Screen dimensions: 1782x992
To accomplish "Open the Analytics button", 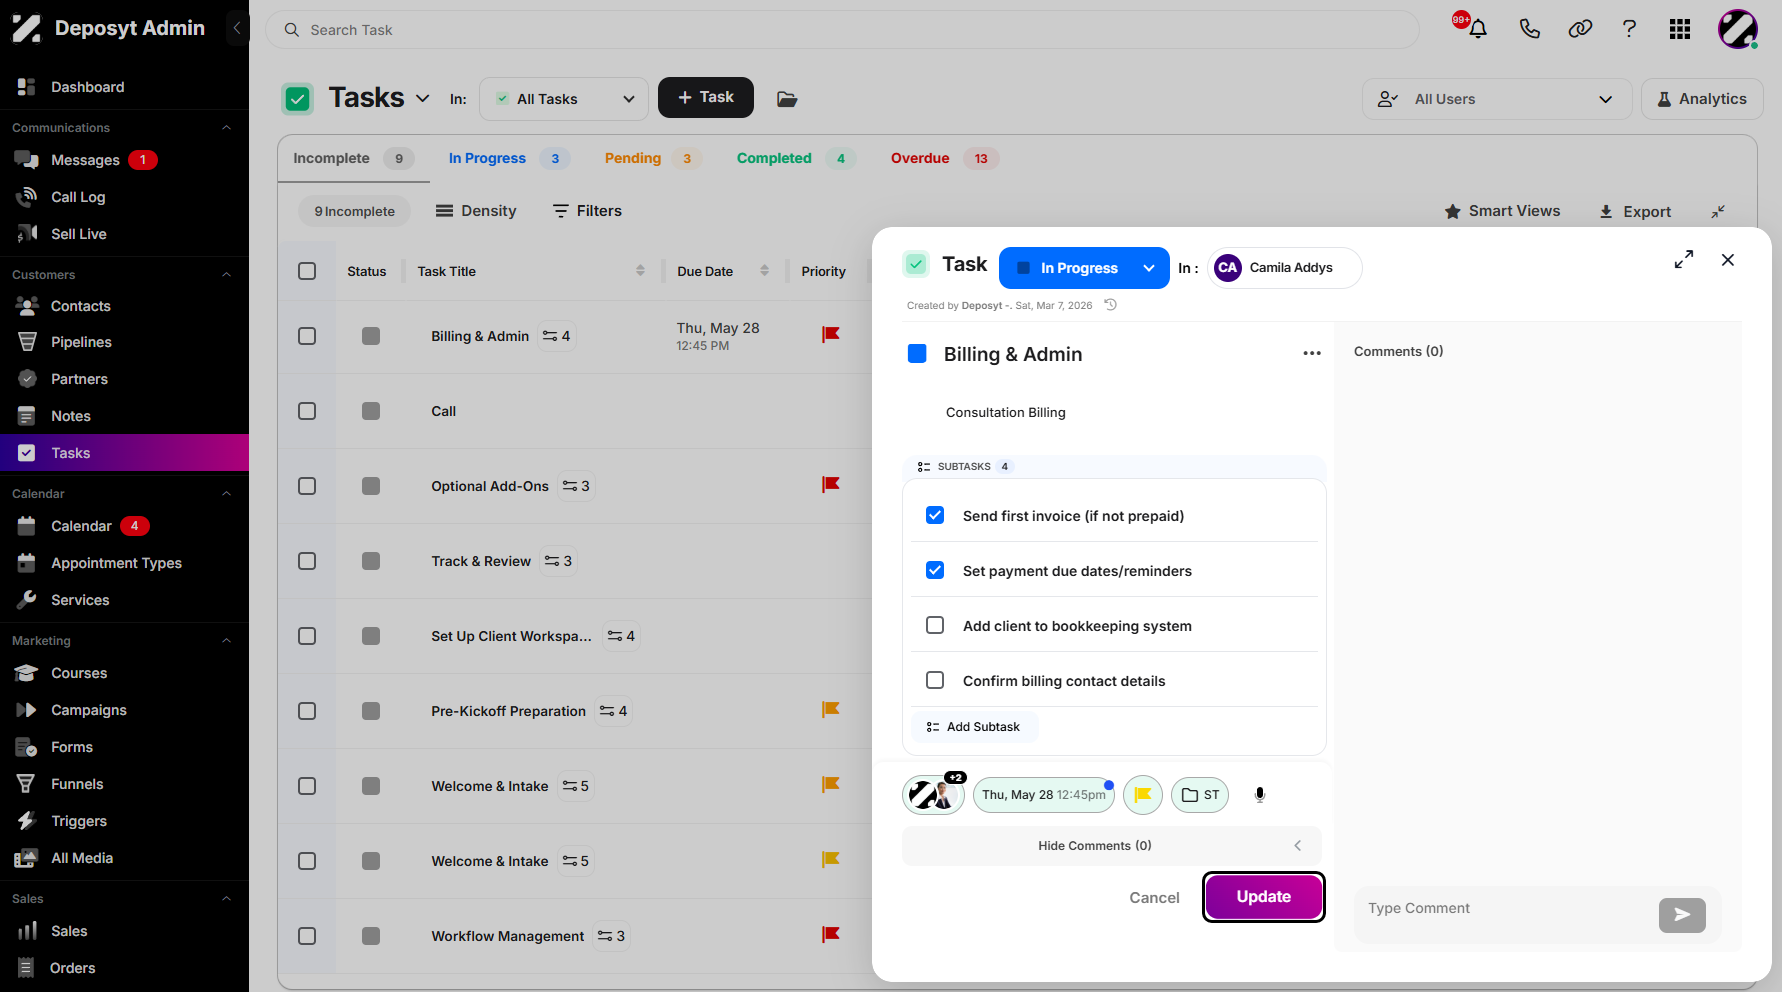I will click(x=1702, y=99).
